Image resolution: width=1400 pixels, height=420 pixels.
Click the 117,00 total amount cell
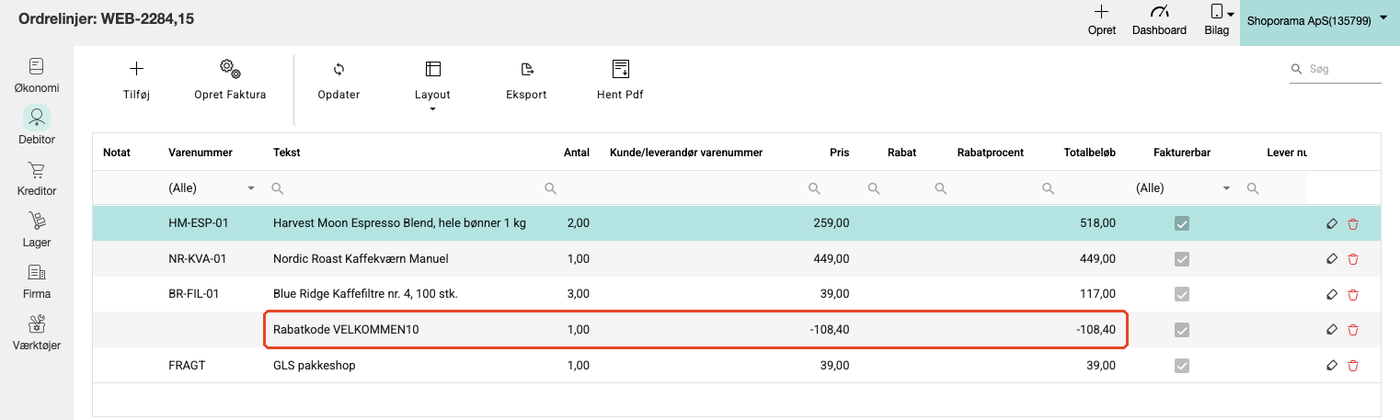click(1096, 294)
